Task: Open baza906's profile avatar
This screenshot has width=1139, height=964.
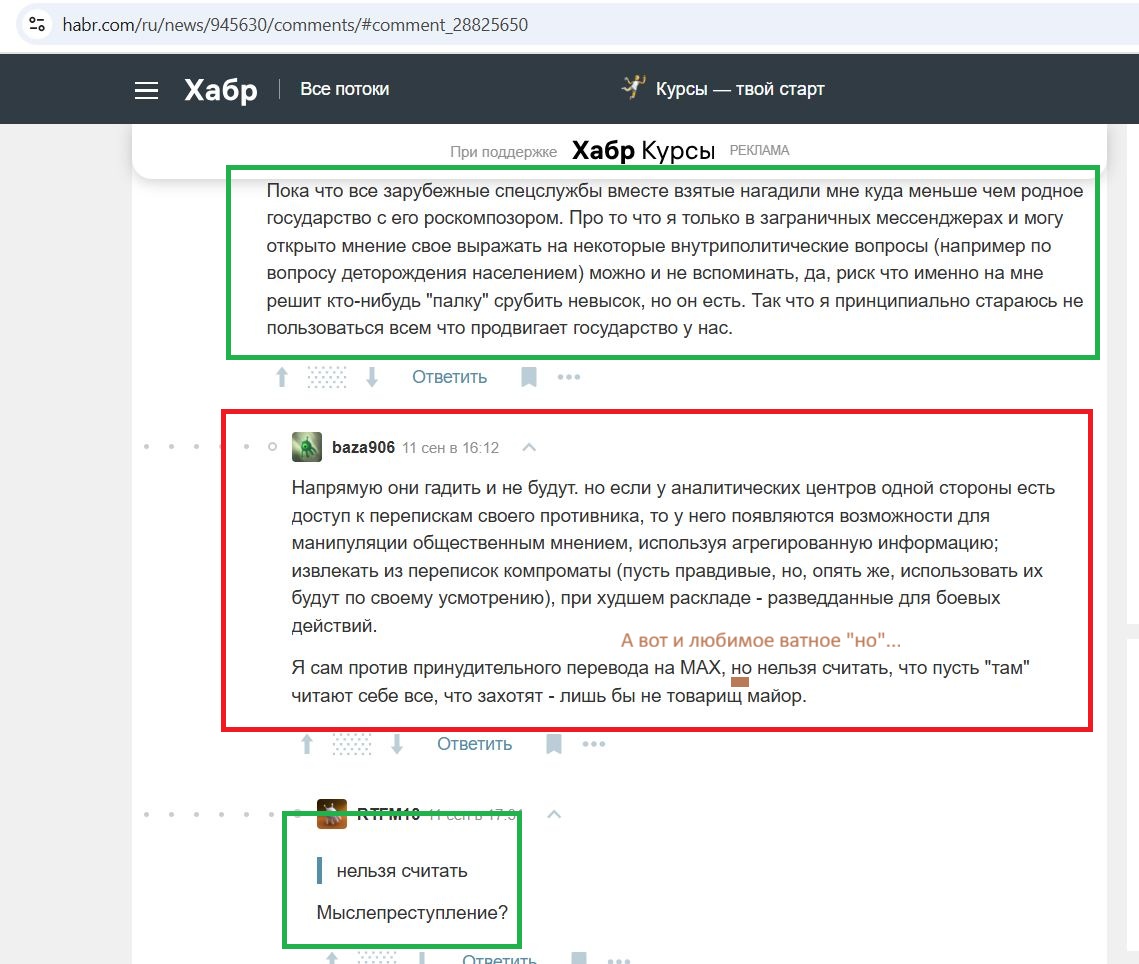Action: pos(307,447)
